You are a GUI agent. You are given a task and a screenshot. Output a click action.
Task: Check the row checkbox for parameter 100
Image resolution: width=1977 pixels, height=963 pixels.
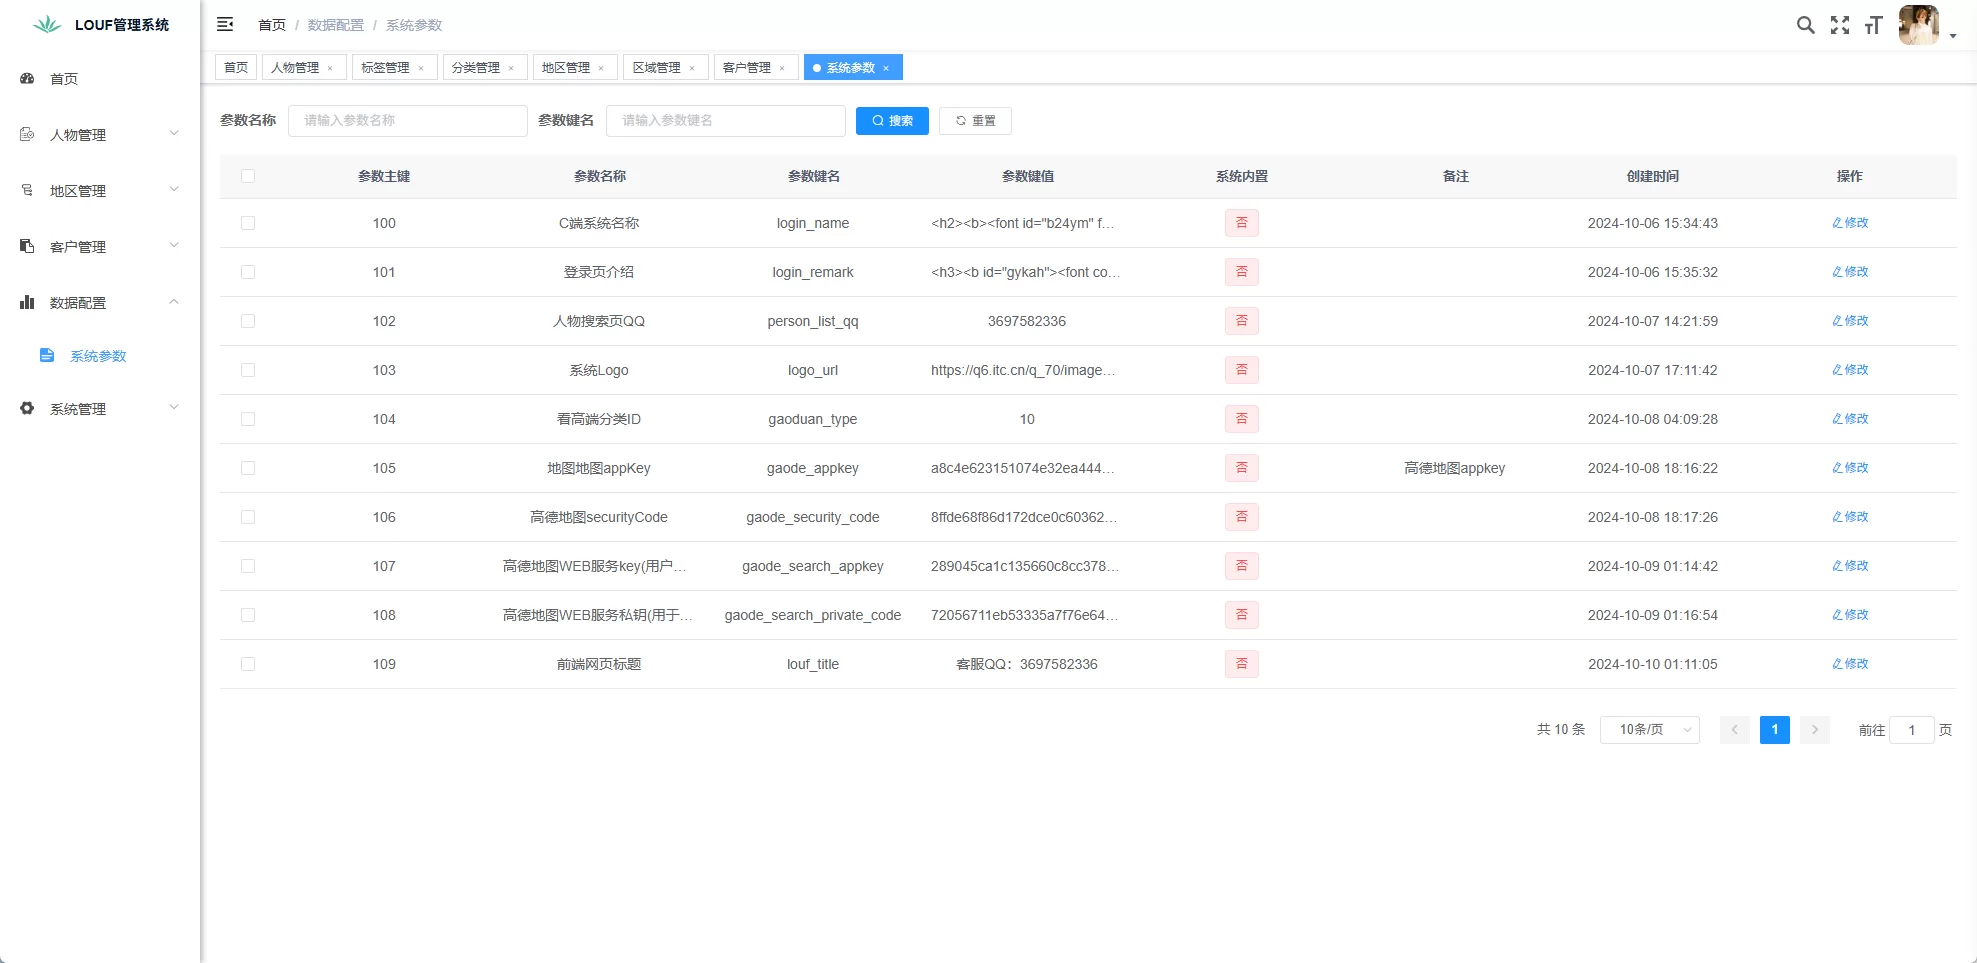point(248,223)
